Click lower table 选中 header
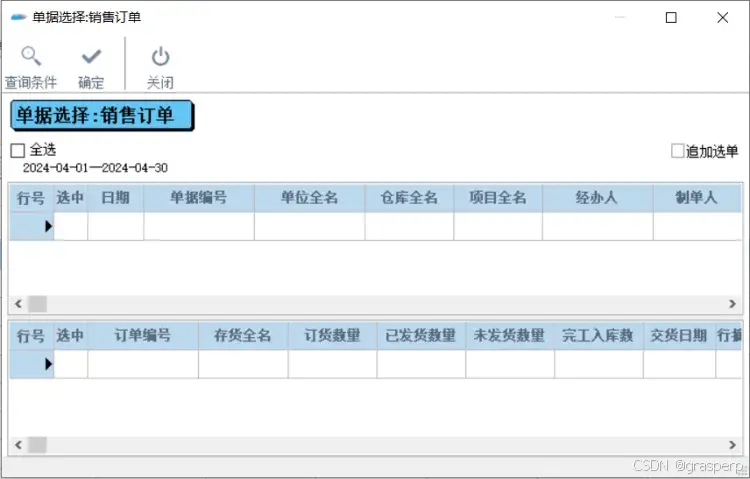The height and width of the screenshot is (479, 750). pyautogui.click(x=70, y=335)
